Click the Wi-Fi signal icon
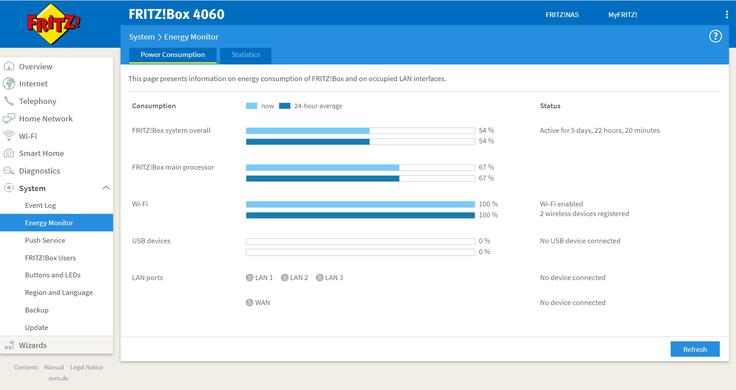This screenshot has height=390, width=736. click(9, 136)
